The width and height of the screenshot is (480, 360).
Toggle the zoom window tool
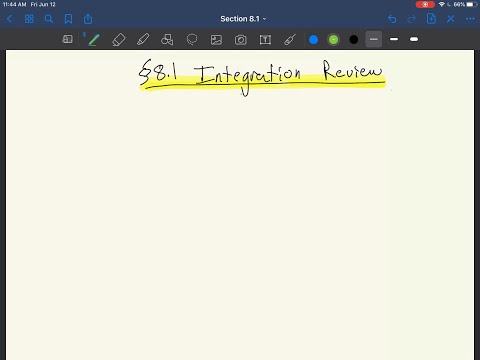68,39
